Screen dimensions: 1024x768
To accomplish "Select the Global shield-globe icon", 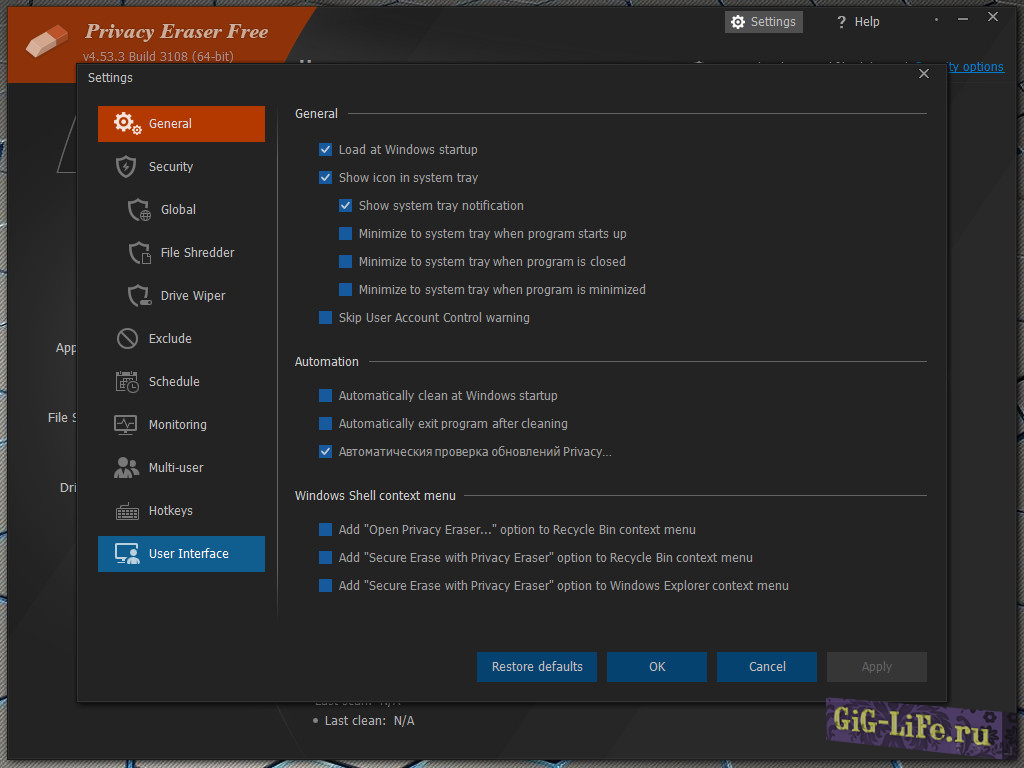I will 139,210.
